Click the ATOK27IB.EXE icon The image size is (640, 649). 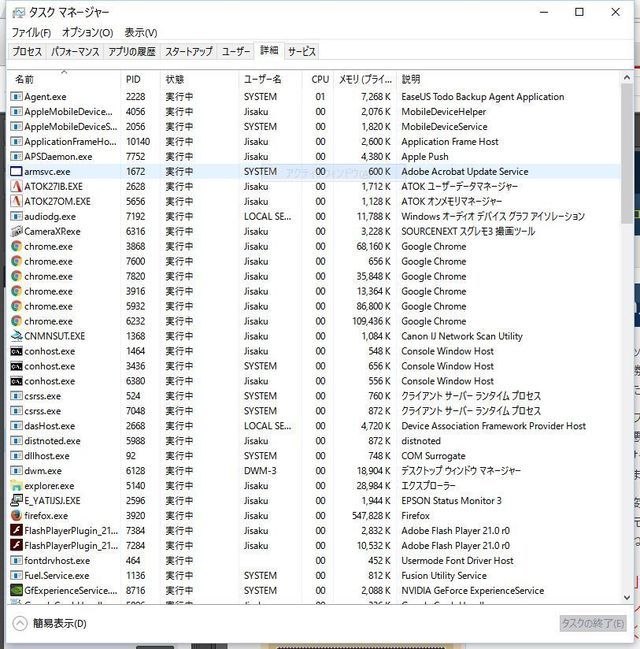point(16,186)
